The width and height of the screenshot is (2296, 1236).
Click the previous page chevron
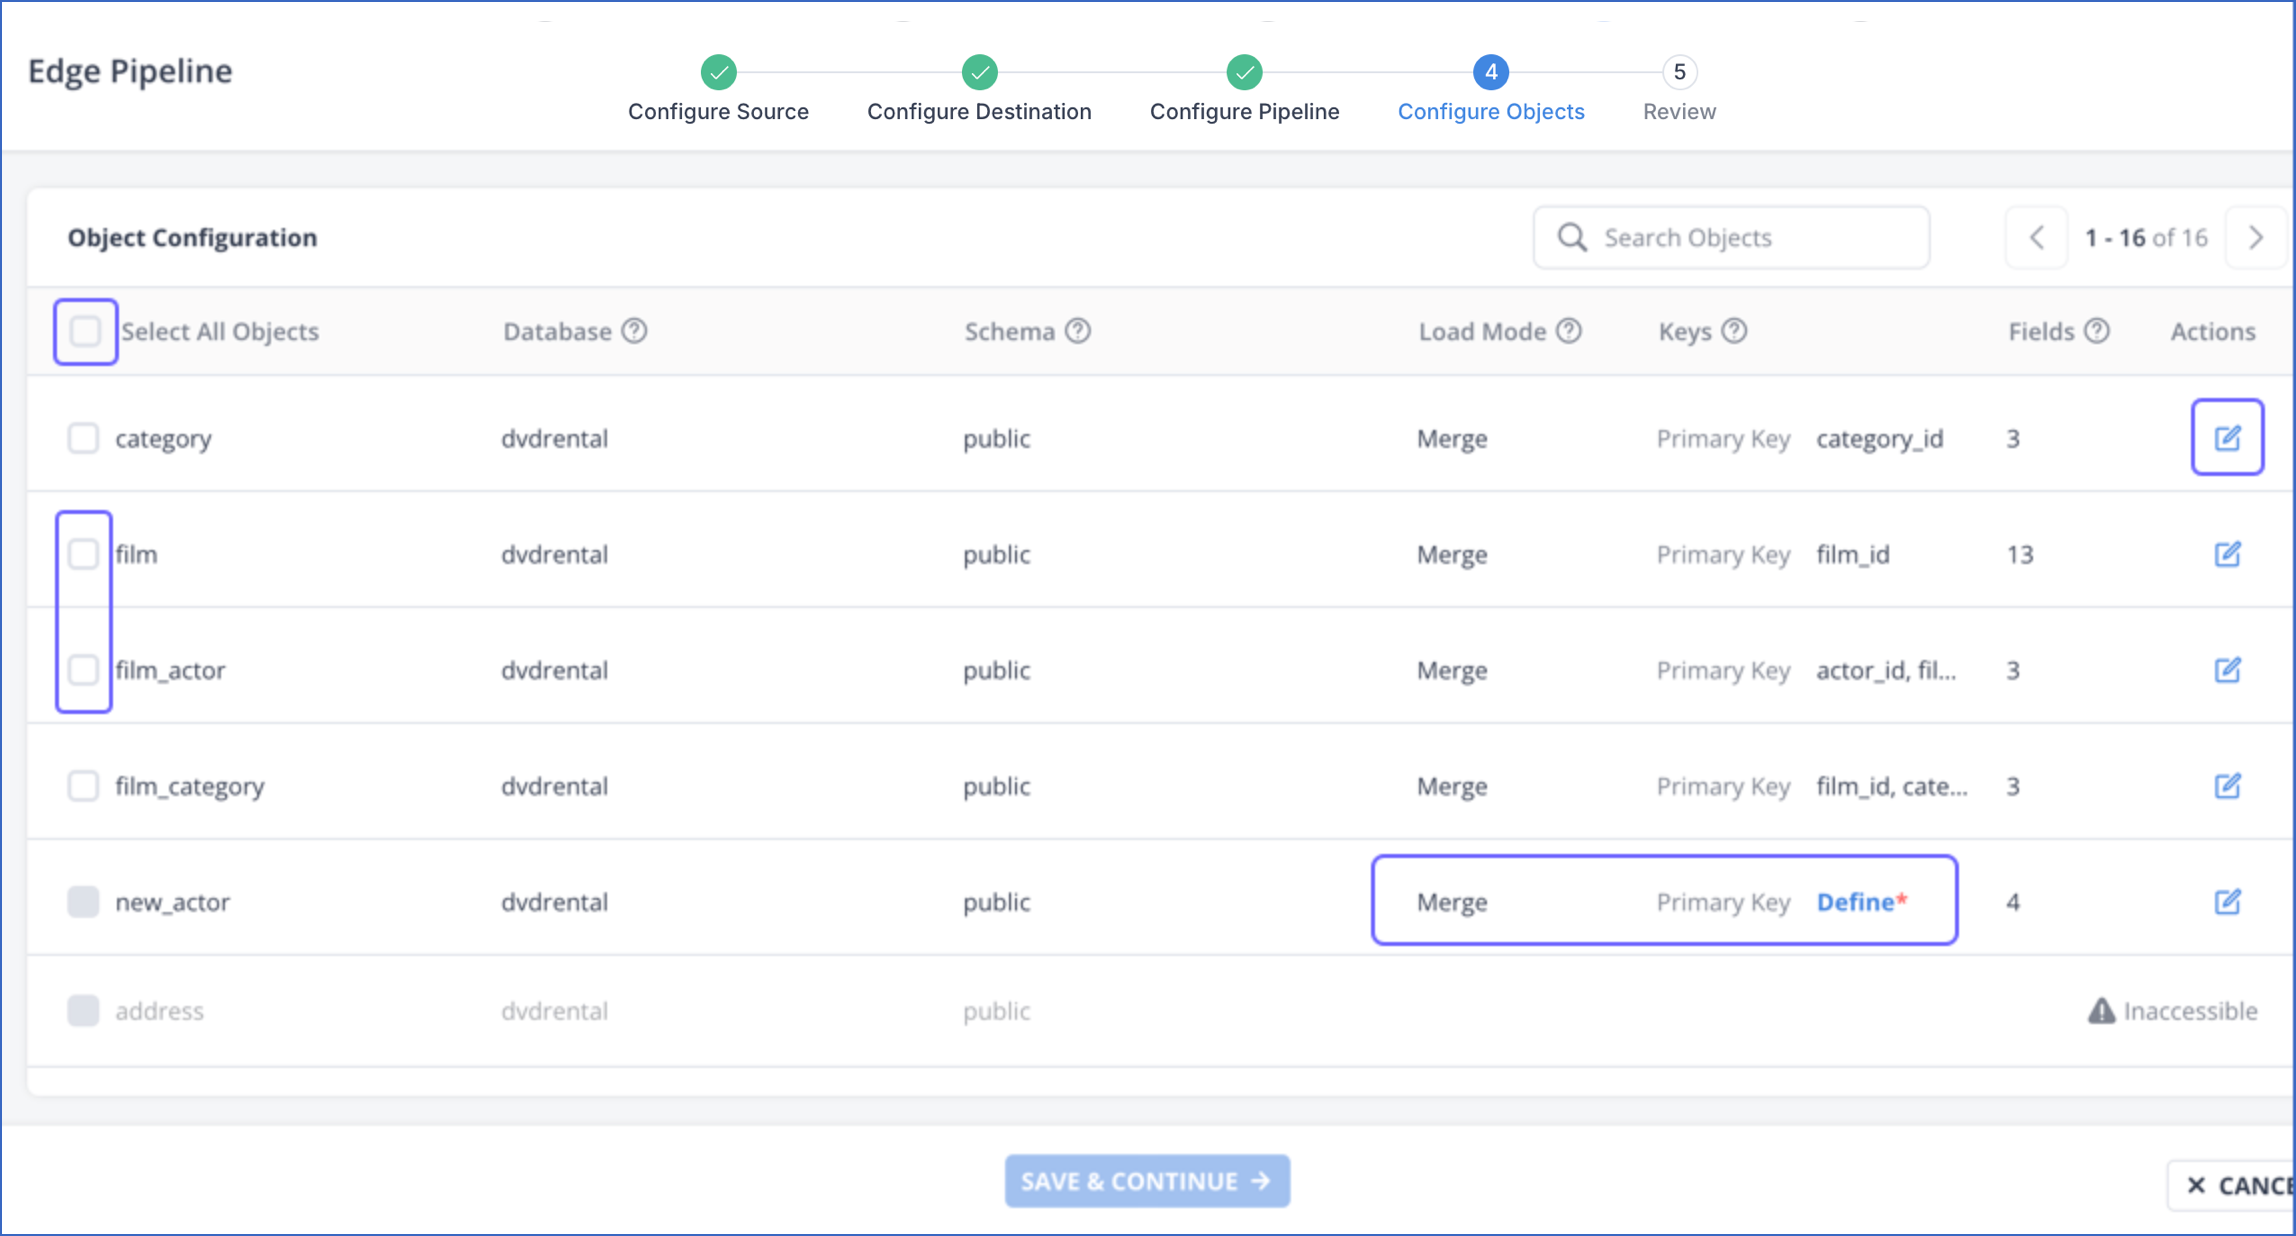point(2037,237)
